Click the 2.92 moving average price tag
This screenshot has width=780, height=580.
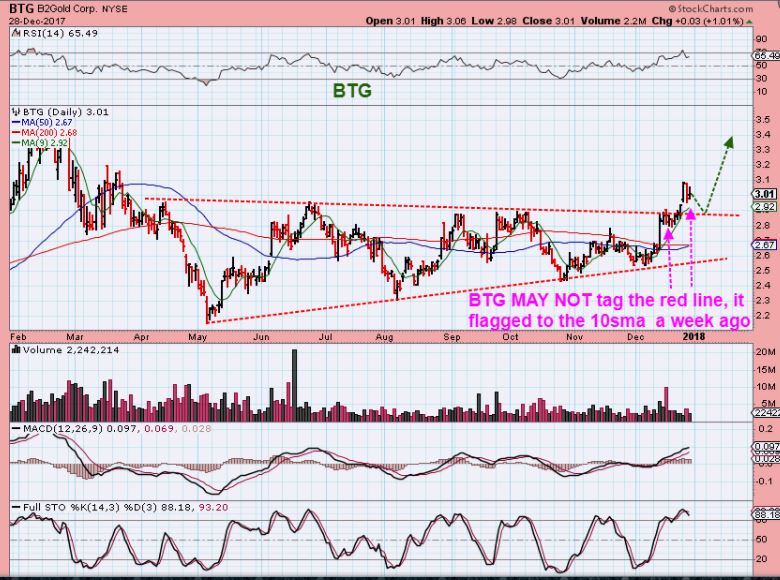point(764,207)
